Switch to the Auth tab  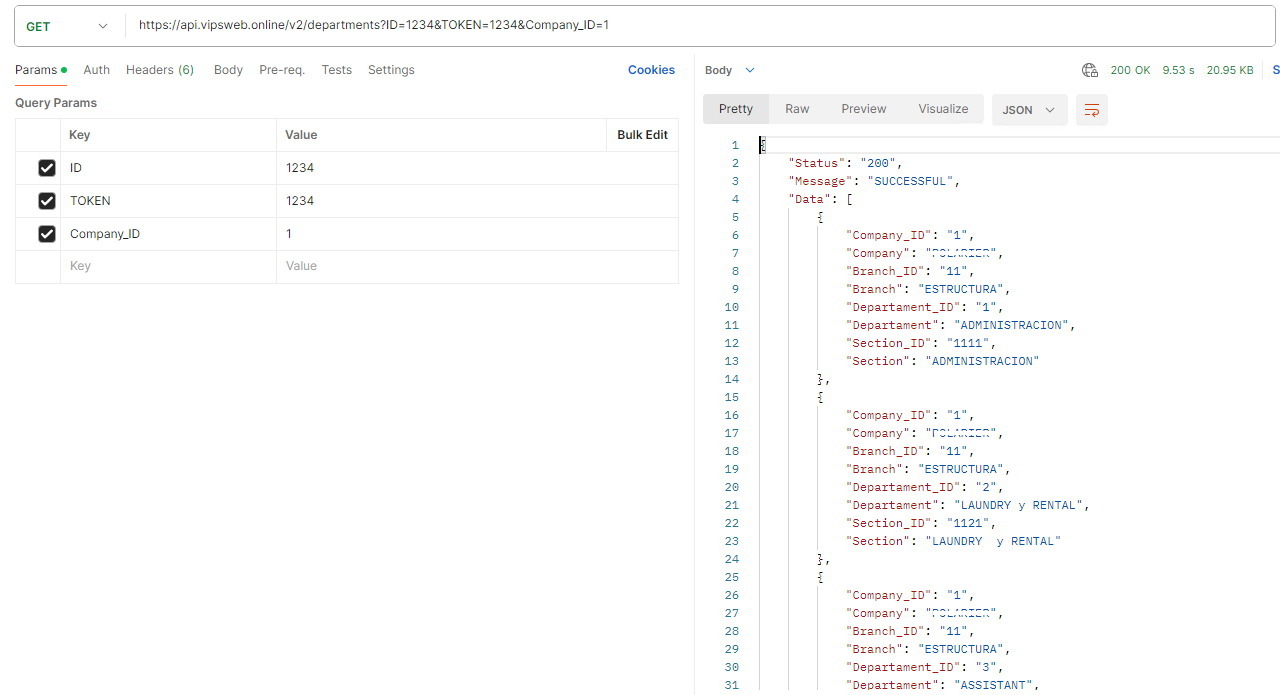tap(97, 70)
